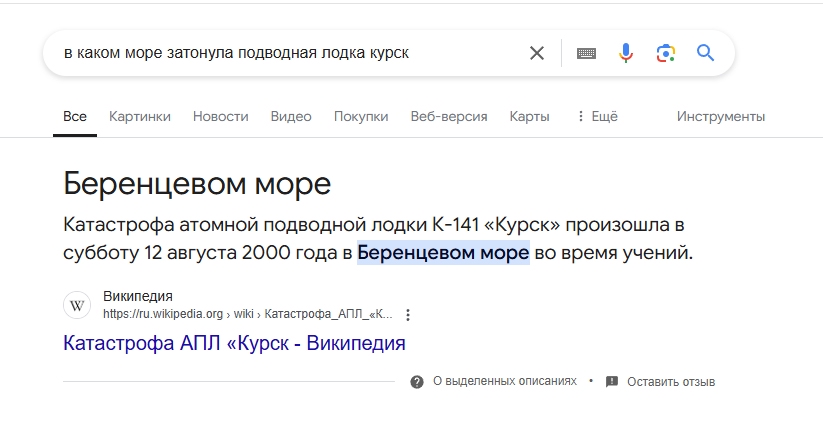
Task: Open the Видео results tab
Action: click(x=291, y=116)
